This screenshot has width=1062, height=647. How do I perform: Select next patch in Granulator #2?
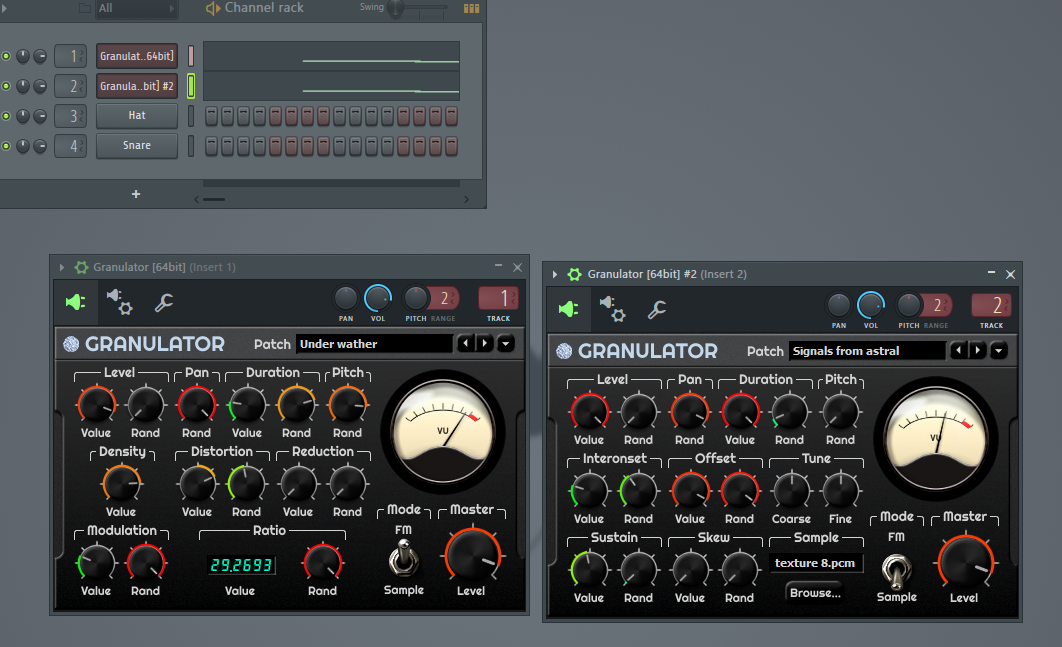point(977,350)
